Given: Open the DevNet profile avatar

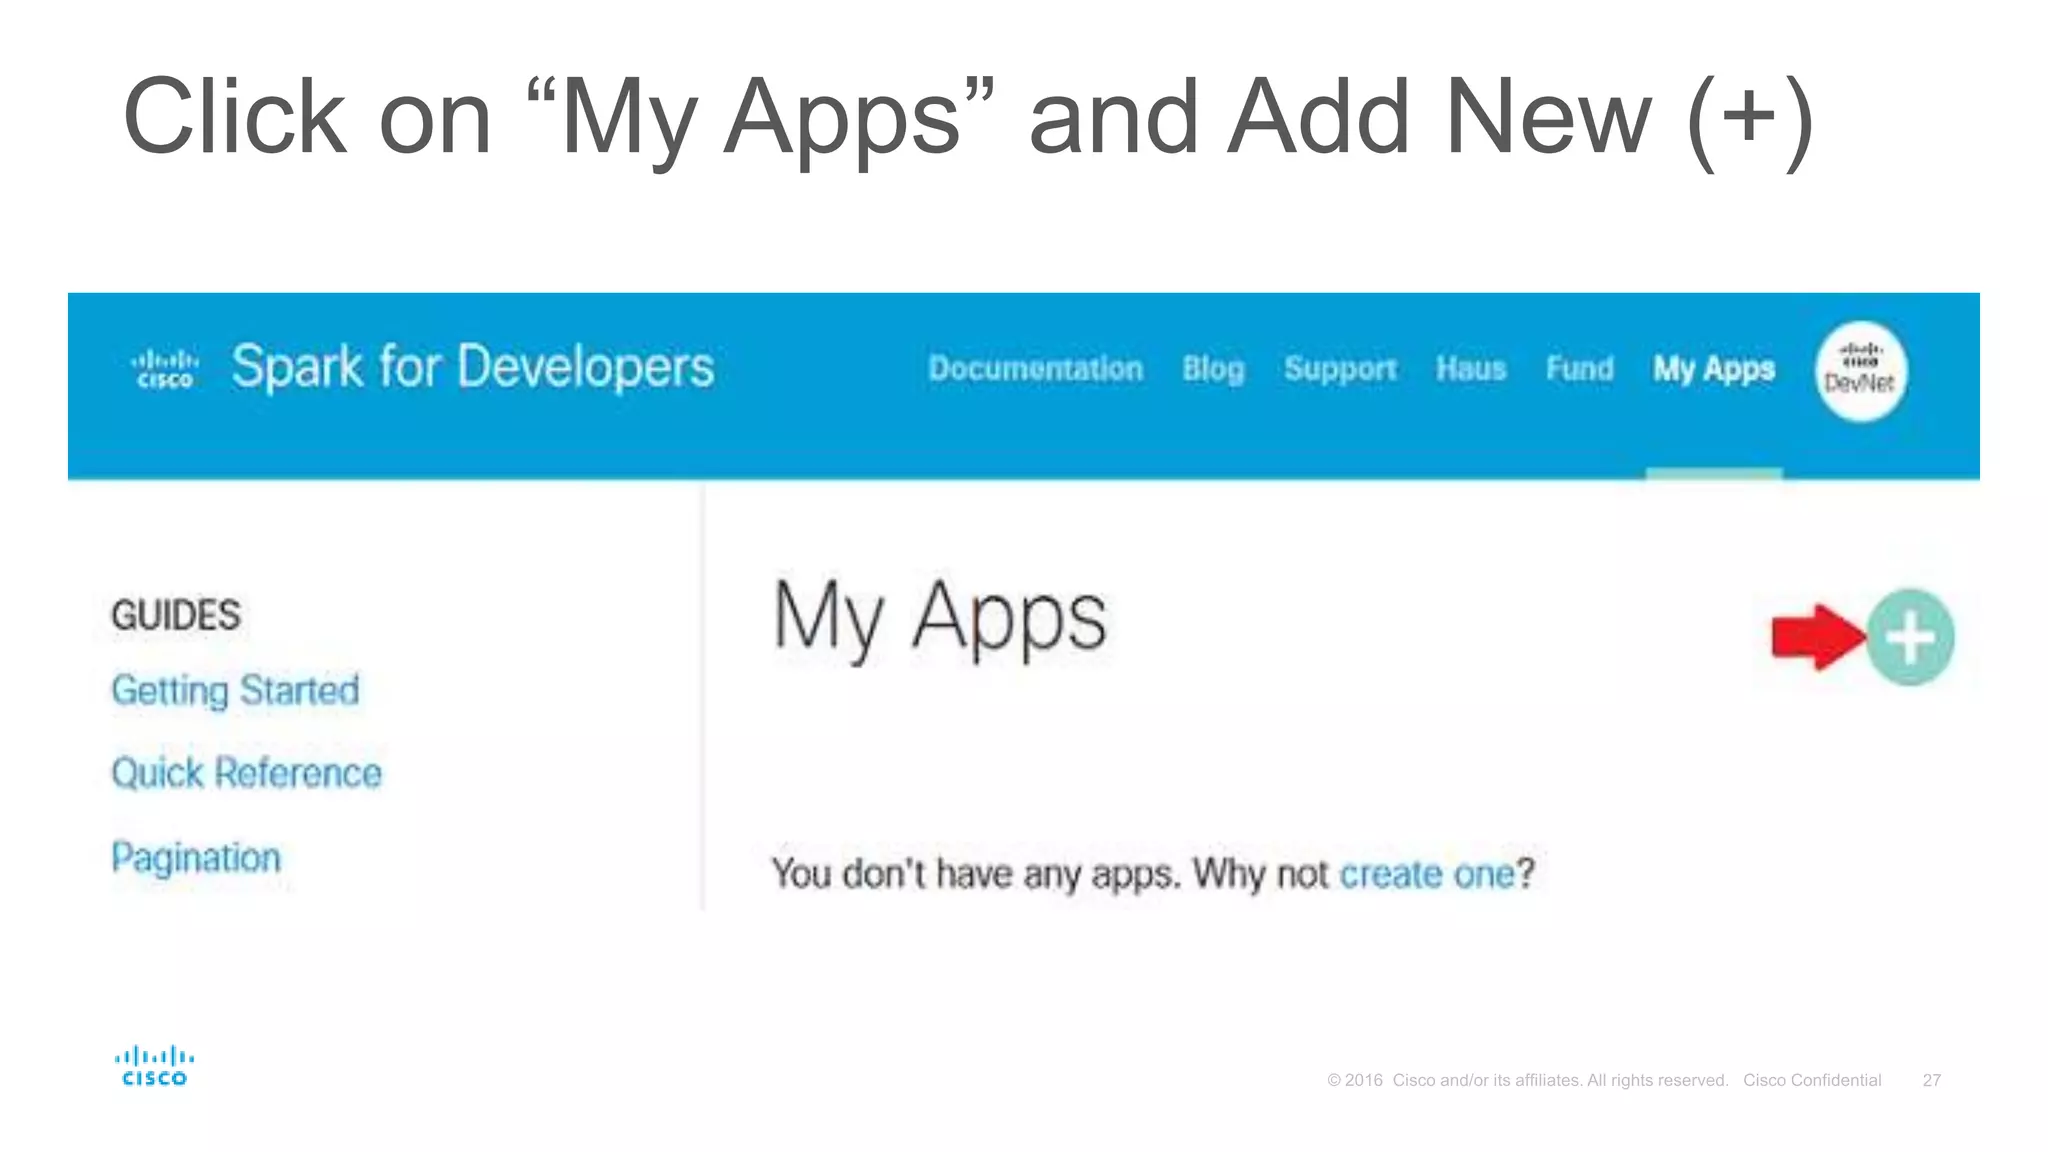Looking at the screenshot, I should tap(1860, 372).
